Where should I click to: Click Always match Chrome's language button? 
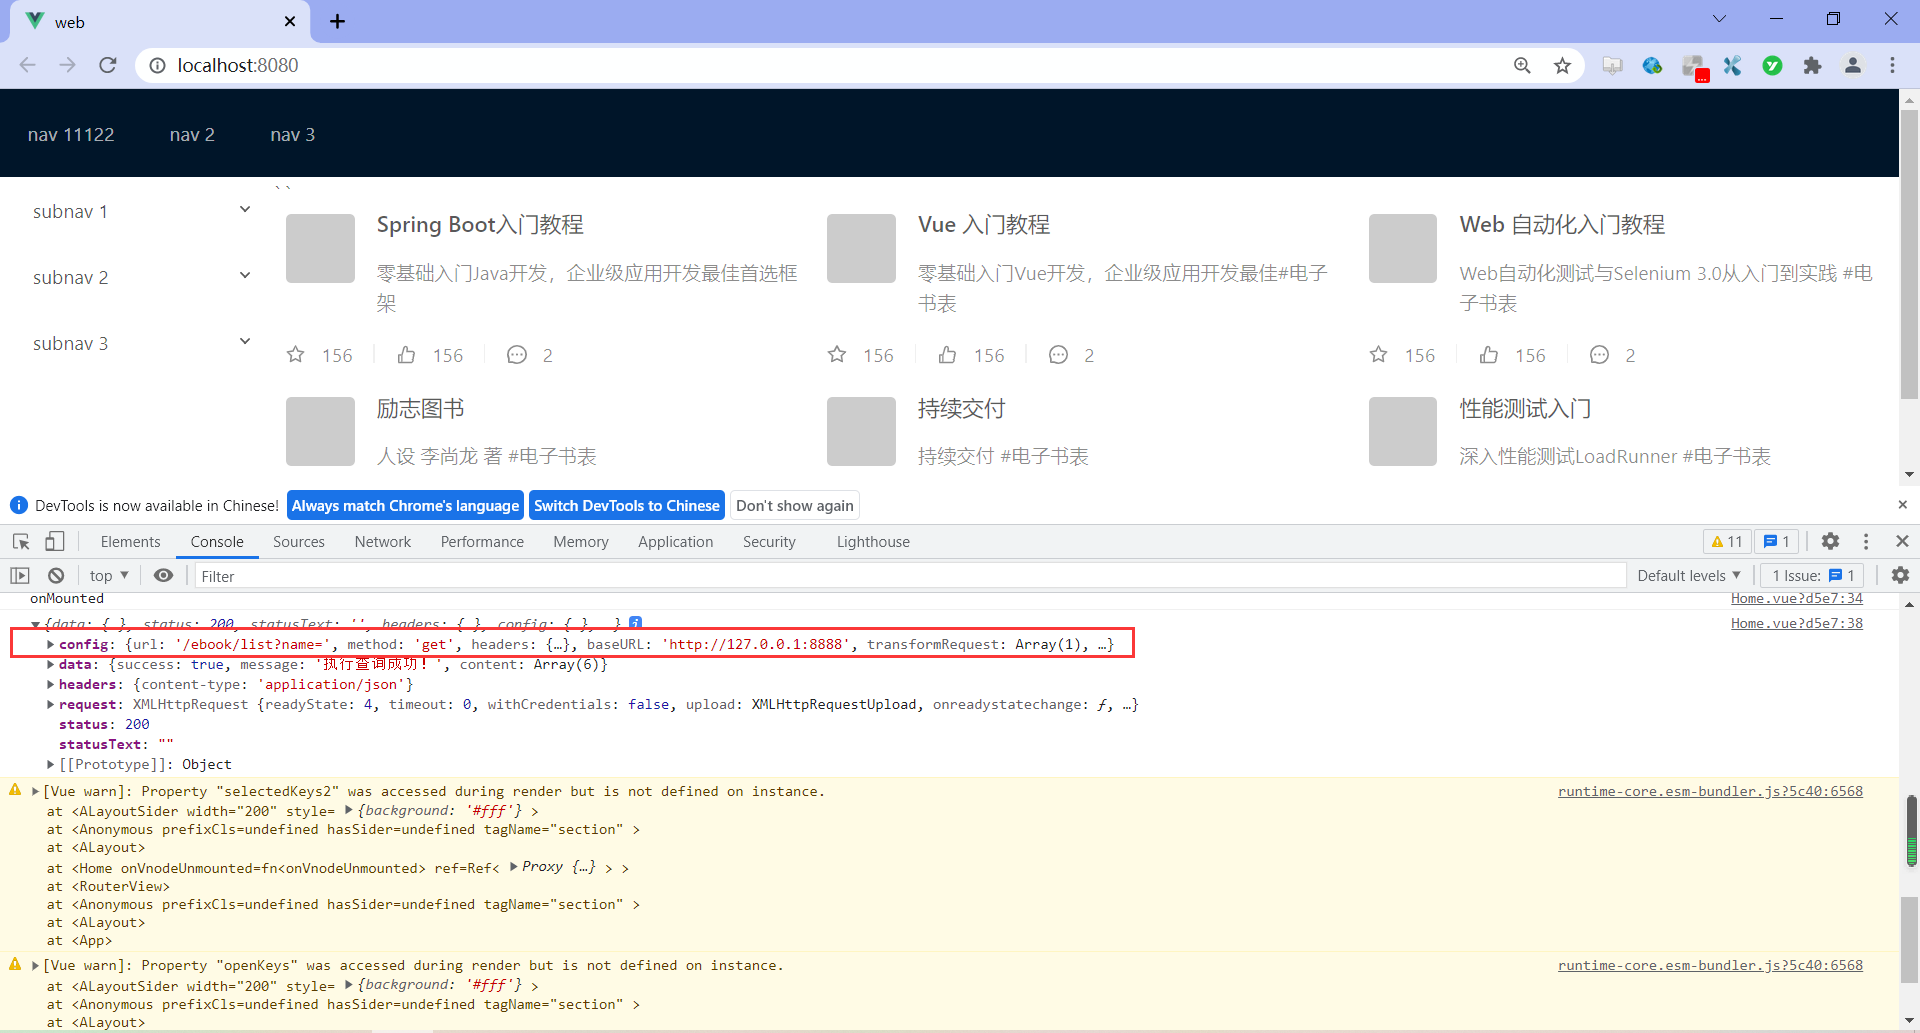click(405, 505)
